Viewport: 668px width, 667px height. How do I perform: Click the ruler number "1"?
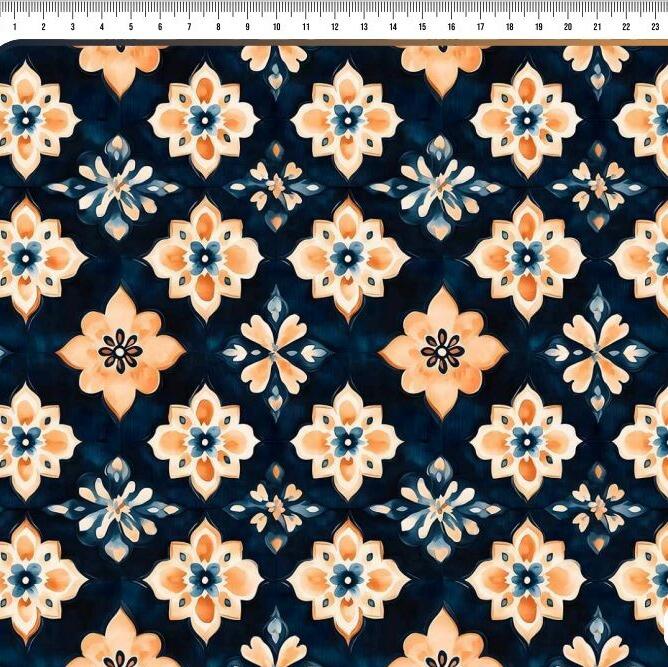pos(14,27)
